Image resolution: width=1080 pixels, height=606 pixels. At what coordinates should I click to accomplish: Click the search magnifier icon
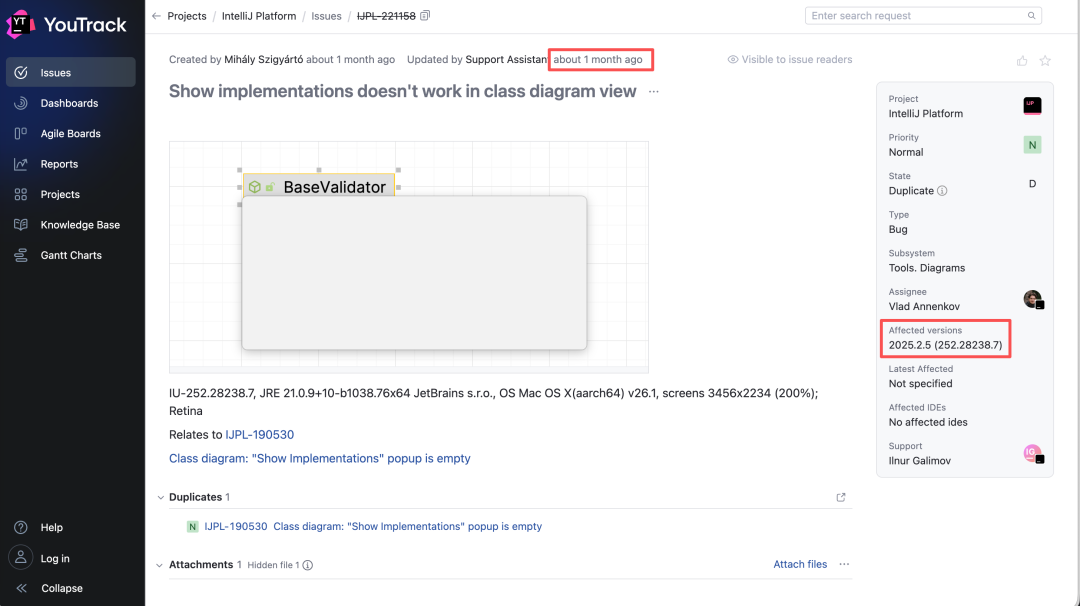click(x=1031, y=16)
